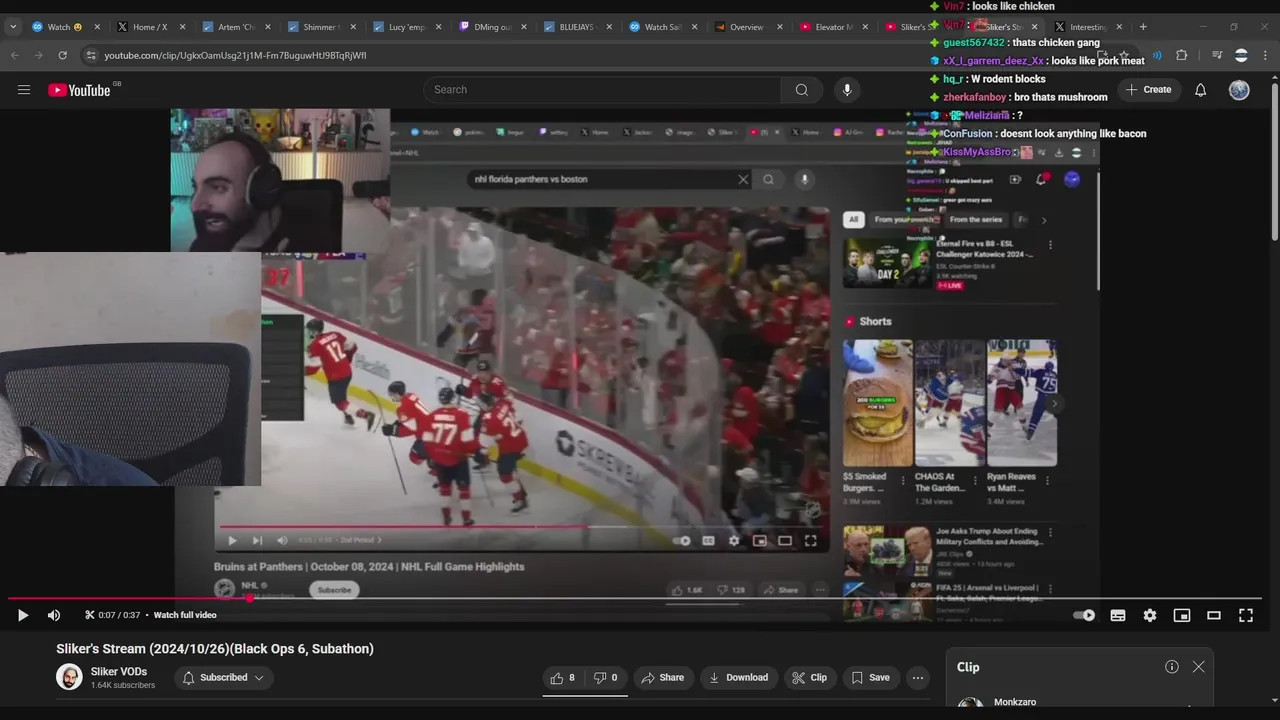This screenshot has width=1280, height=720.
Task: Open a new browser tab
Action: [x=1143, y=27]
